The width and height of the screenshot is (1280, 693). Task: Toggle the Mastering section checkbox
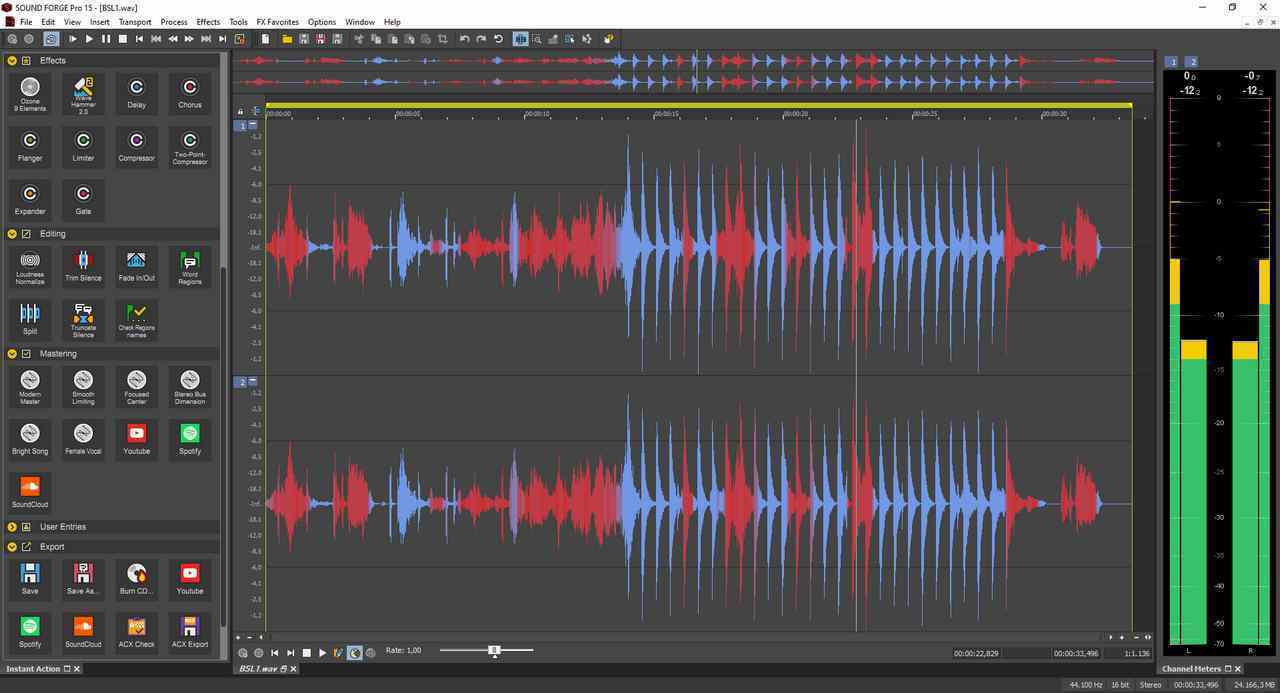pos(26,354)
